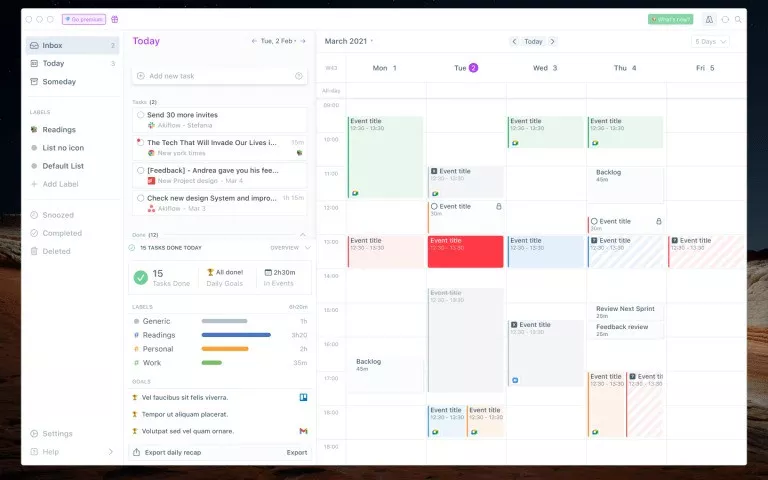Click the Readings label emoji icon
This screenshot has height=480, width=768.
[x=34, y=129]
